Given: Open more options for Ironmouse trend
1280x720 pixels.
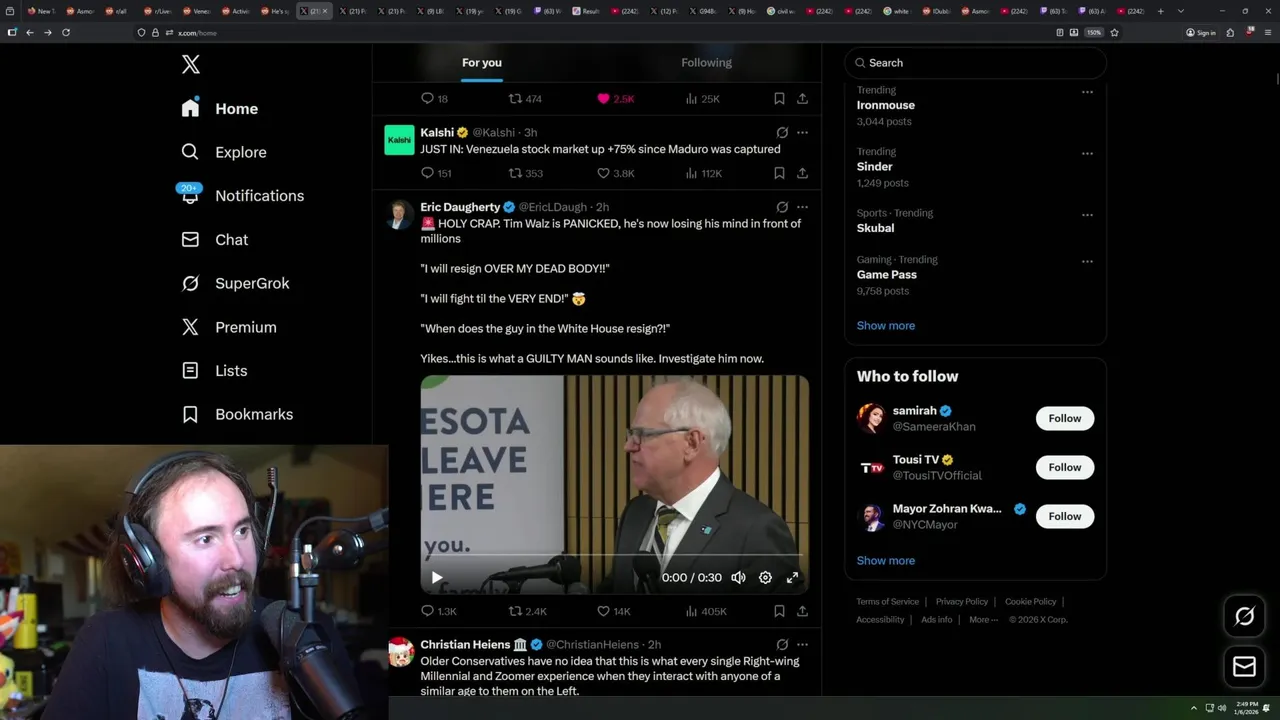Looking at the screenshot, I should 1087,92.
